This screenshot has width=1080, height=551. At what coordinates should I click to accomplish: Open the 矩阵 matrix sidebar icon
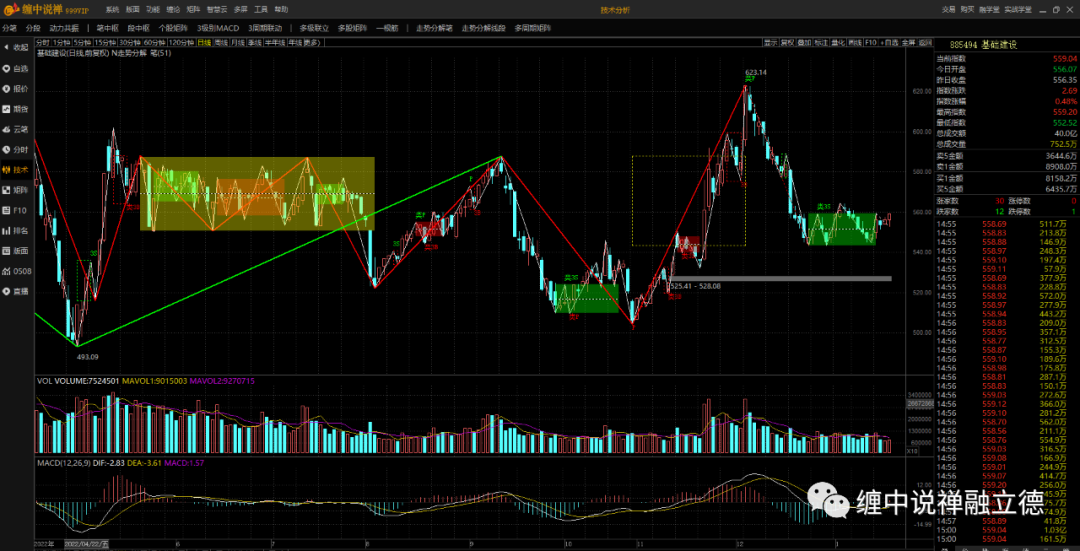click(x=16, y=189)
